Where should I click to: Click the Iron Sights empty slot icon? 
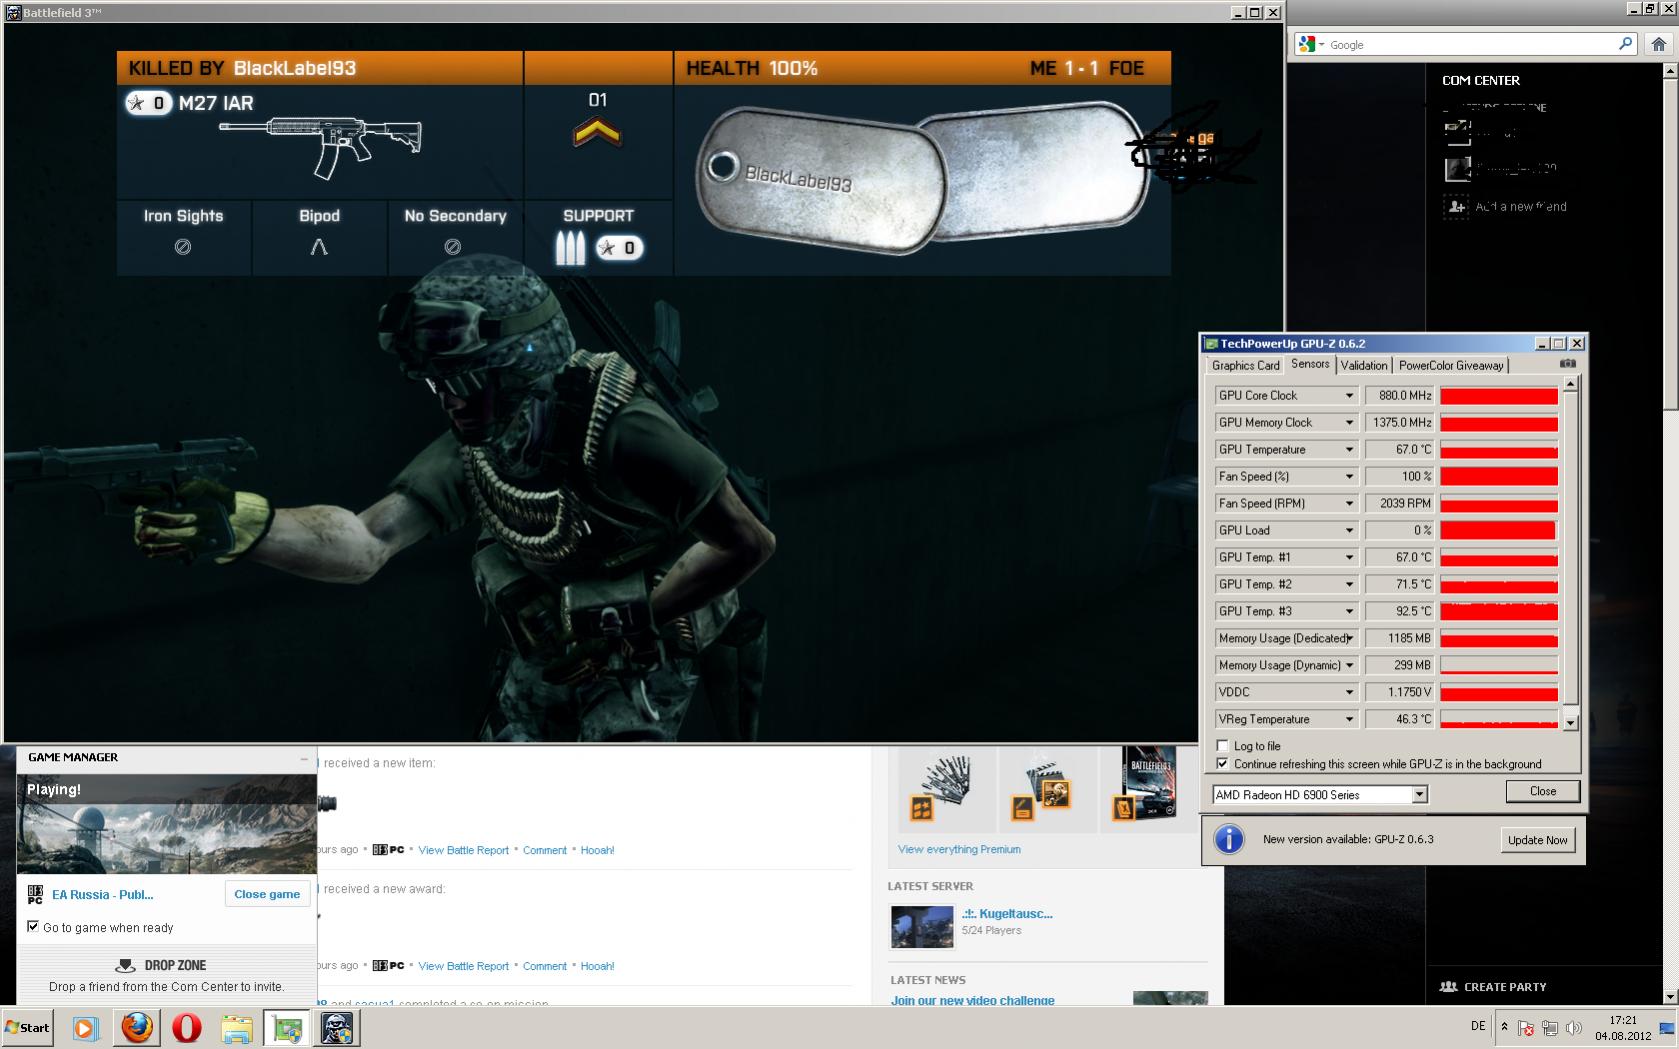183,247
